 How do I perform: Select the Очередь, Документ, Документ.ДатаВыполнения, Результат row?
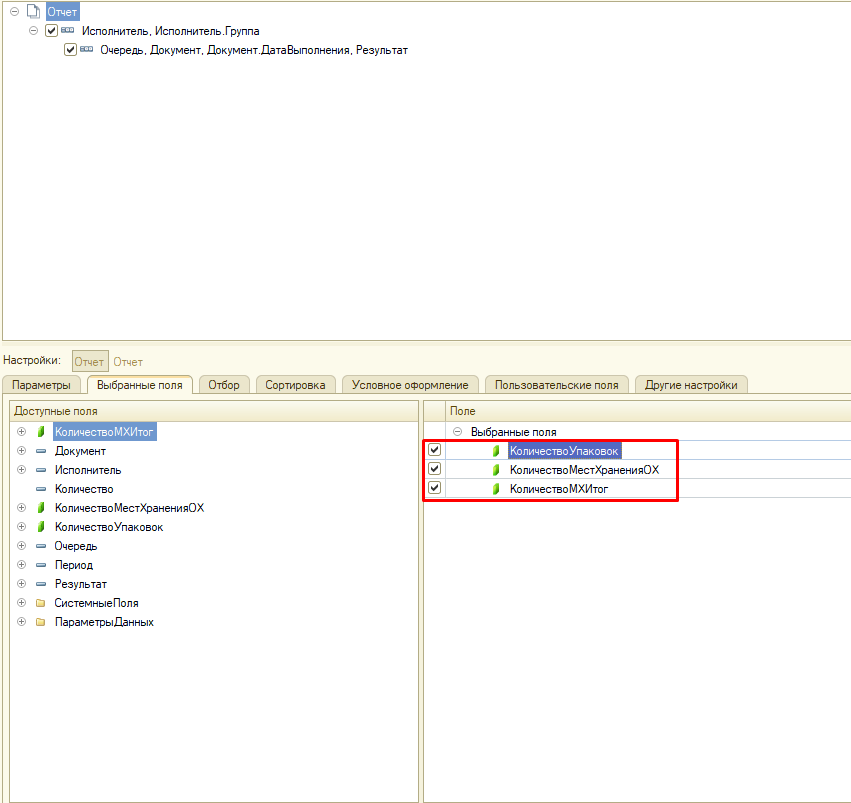(x=254, y=50)
